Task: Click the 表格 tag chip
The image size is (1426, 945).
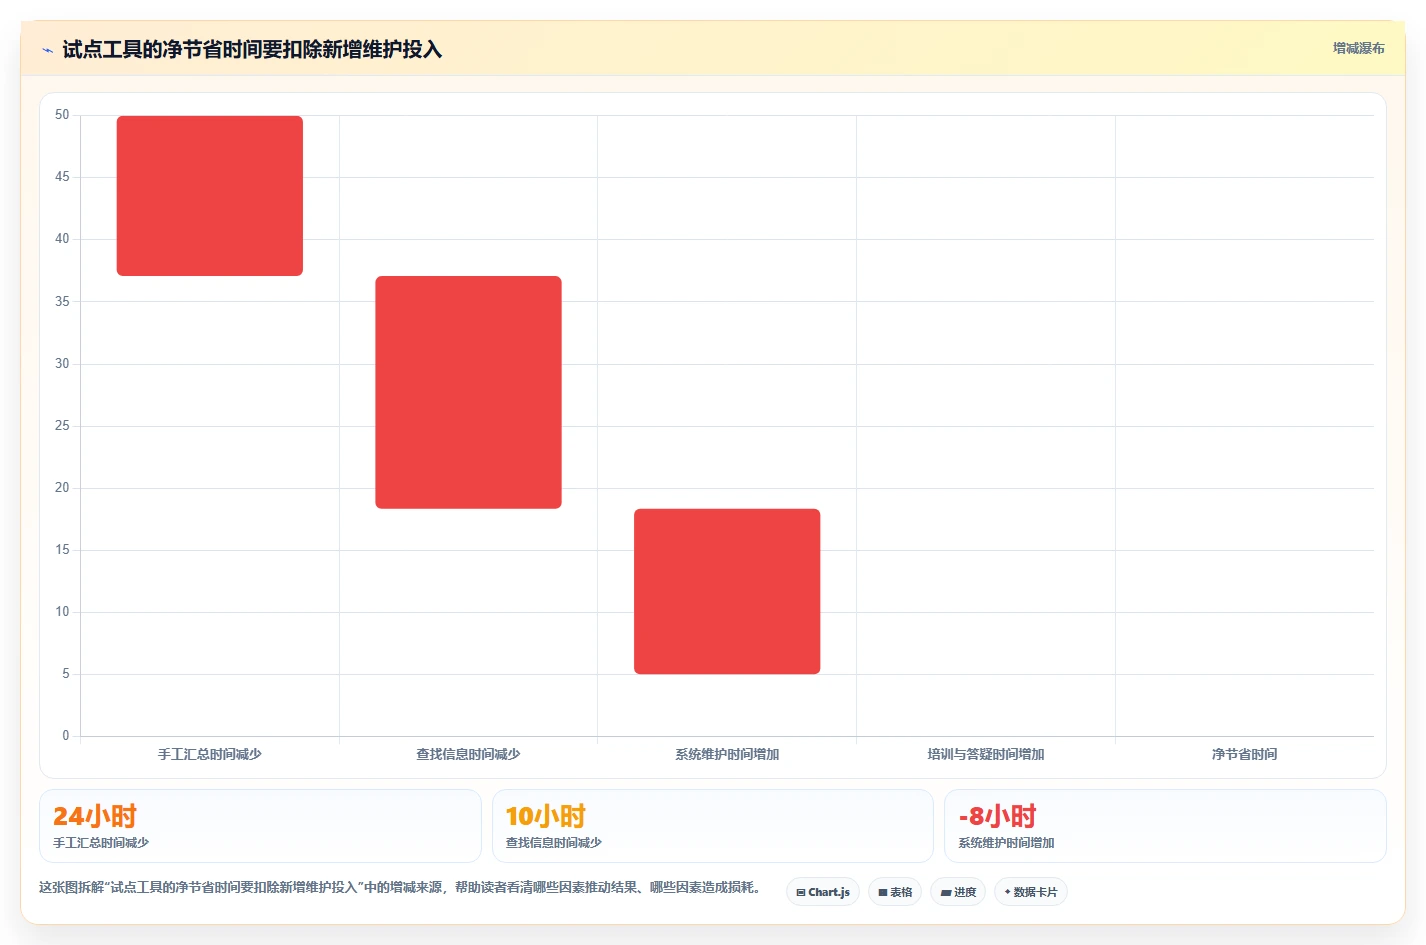Action: tap(895, 892)
